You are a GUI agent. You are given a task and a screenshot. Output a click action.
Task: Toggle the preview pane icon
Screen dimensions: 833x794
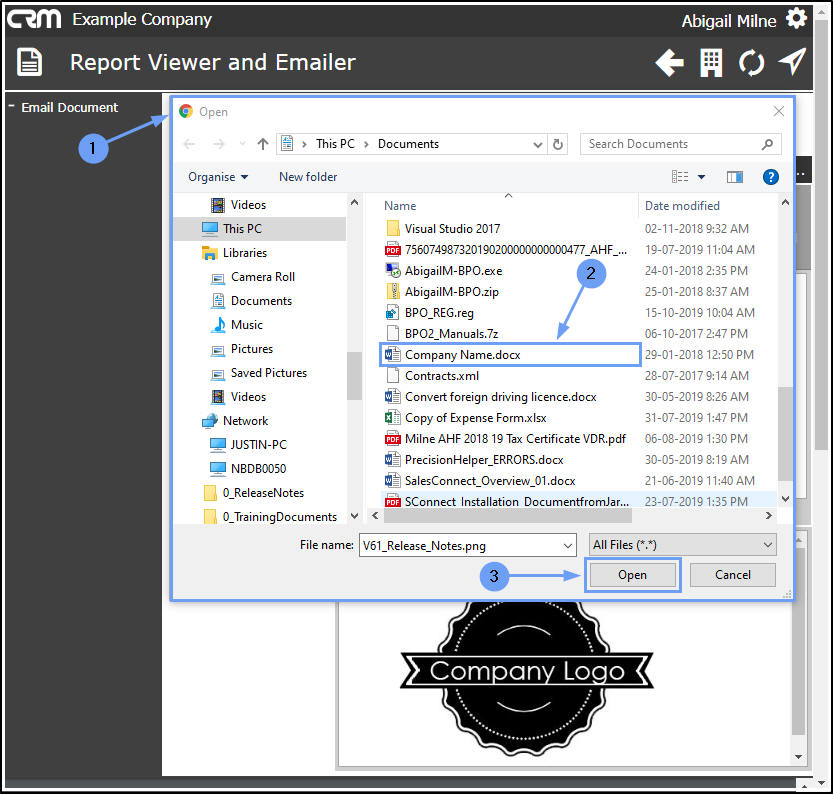[735, 177]
